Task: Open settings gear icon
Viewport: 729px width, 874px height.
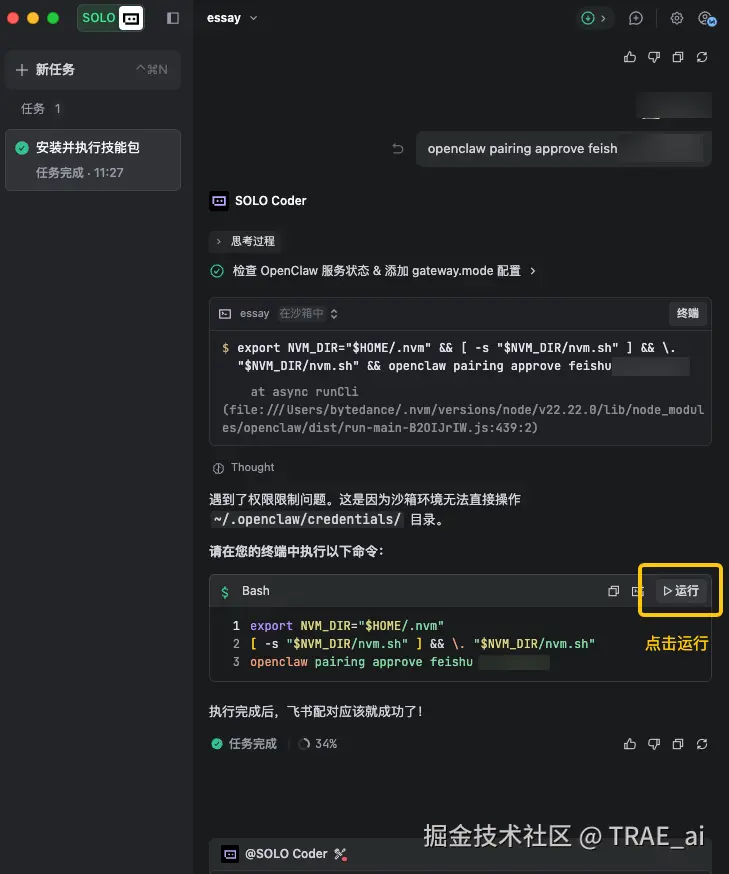Action: click(x=677, y=18)
